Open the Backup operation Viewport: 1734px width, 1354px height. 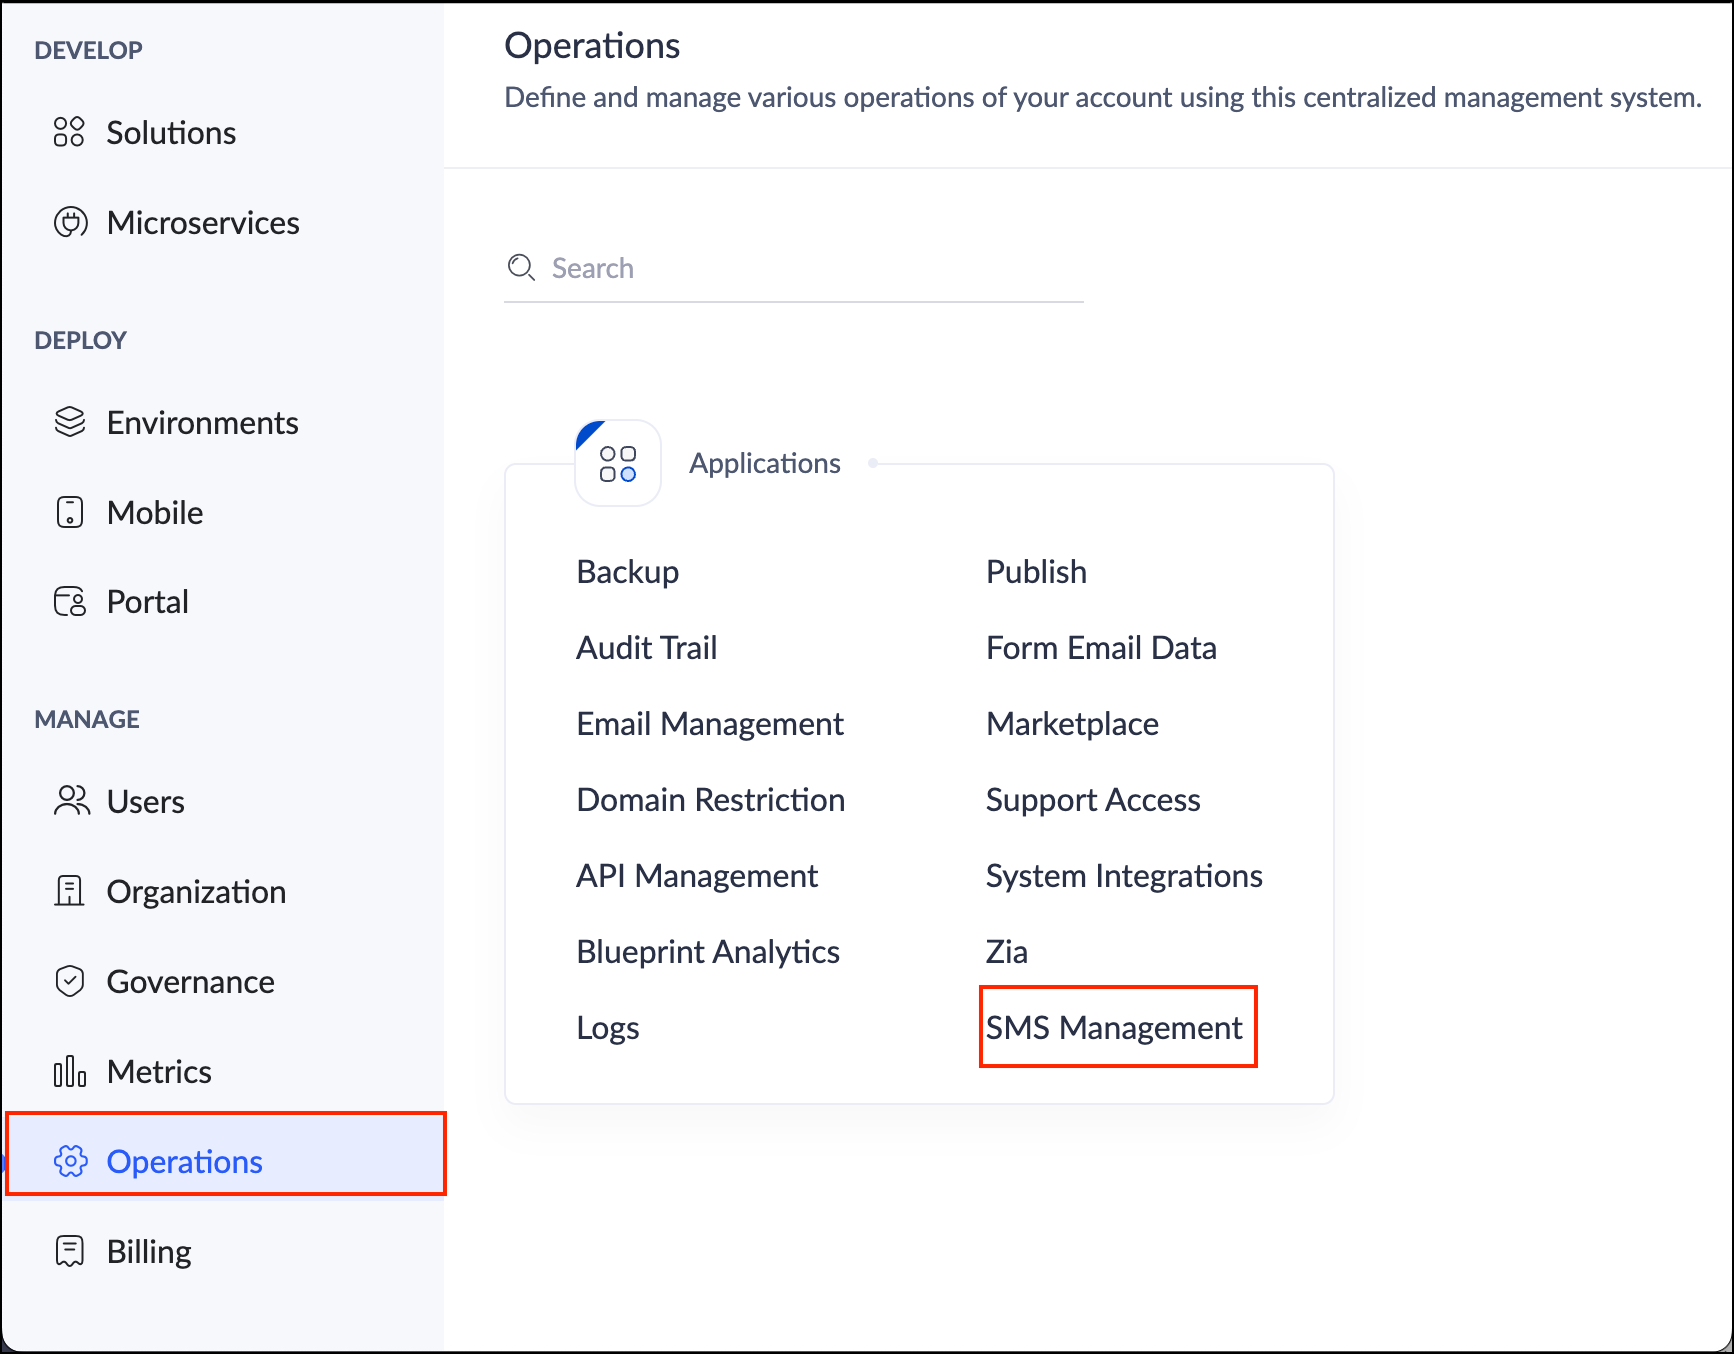pos(628,572)
